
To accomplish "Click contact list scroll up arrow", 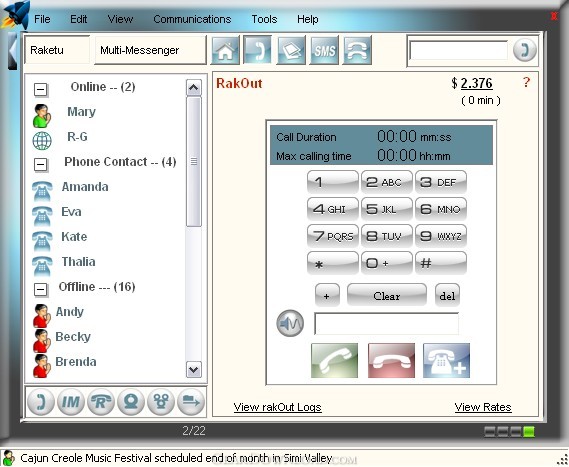I will coord(193,87).
